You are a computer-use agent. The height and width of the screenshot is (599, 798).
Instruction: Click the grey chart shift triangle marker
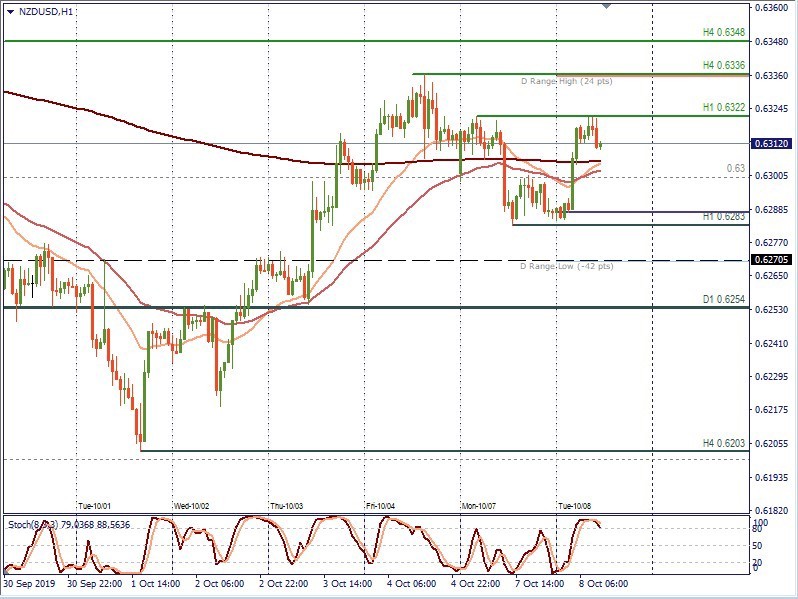coord(606,6)
